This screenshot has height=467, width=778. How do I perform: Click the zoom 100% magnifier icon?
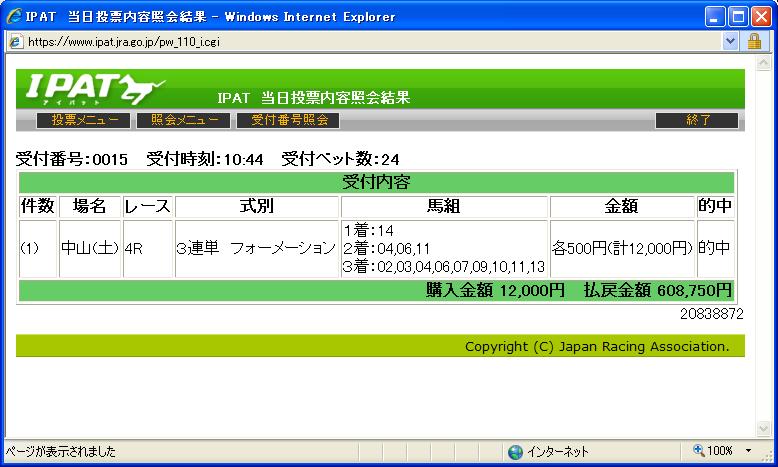click(x=699, y=450)
